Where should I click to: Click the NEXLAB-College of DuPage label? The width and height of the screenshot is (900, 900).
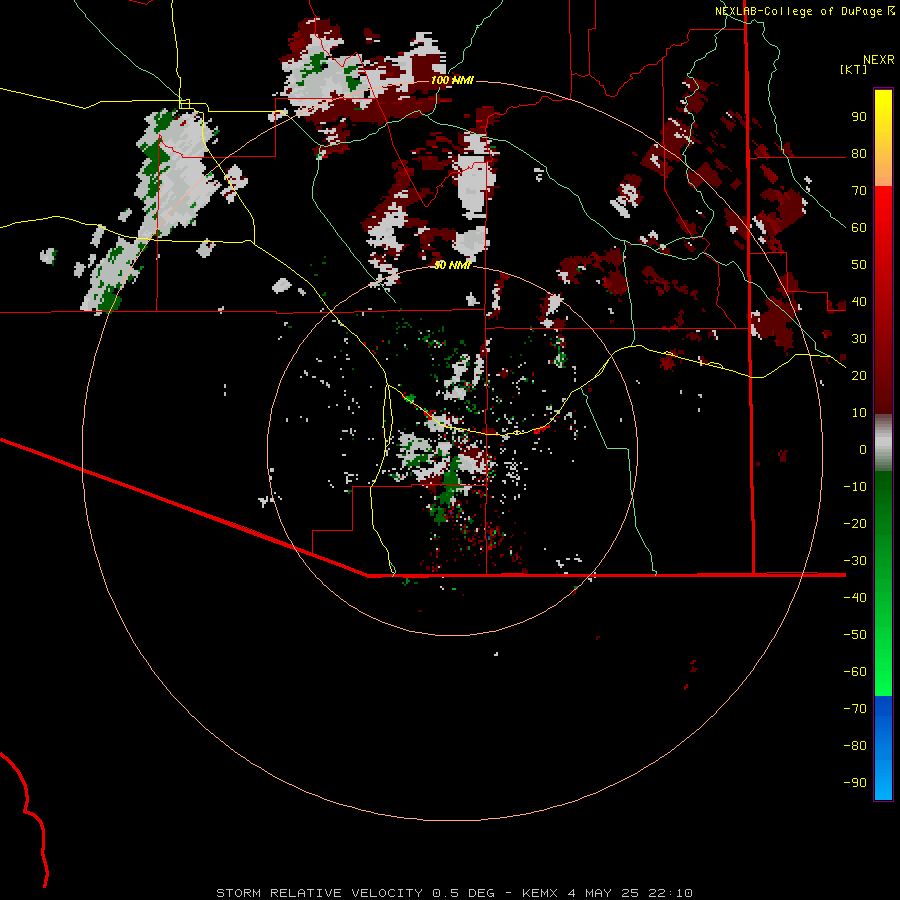click(x=799, y=11)
